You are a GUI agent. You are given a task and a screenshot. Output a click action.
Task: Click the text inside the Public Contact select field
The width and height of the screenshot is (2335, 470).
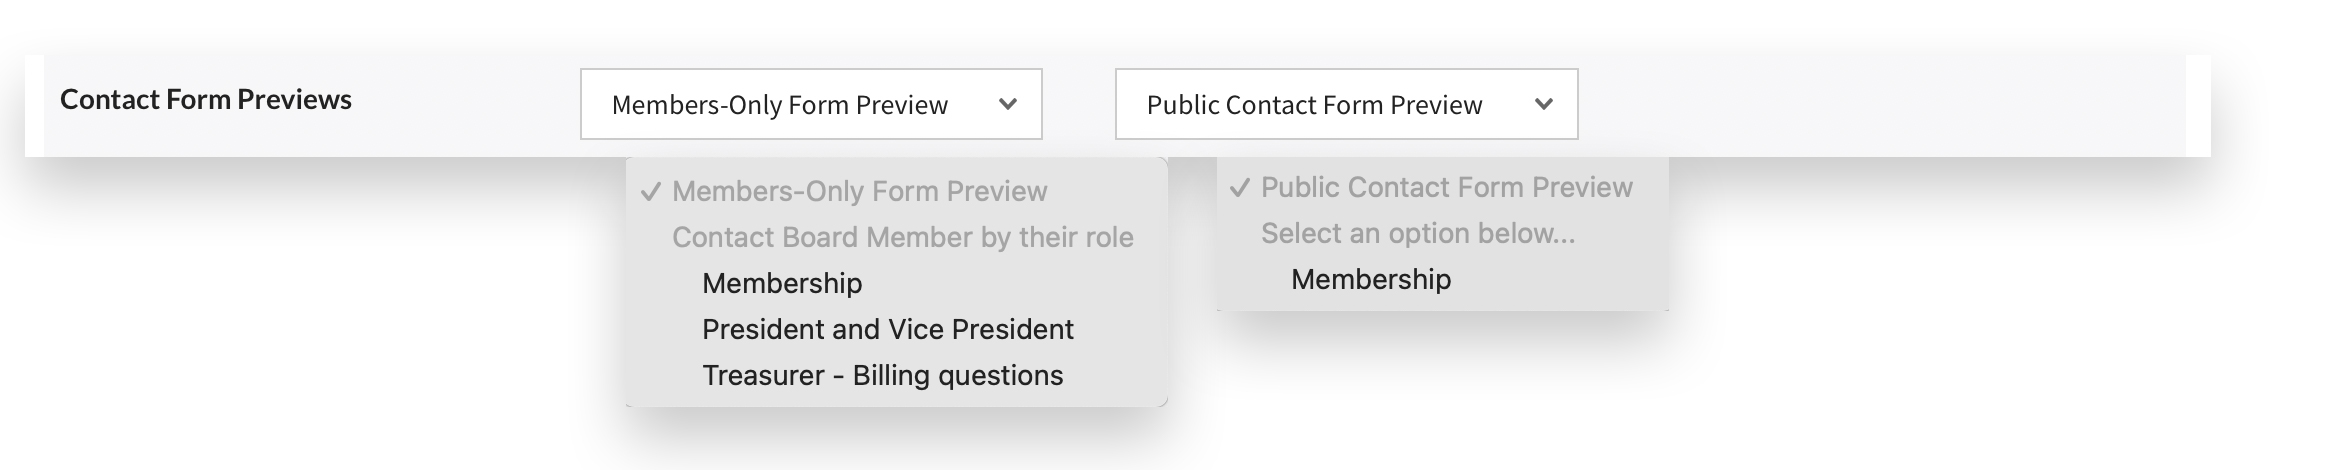tap(1314, 105)
